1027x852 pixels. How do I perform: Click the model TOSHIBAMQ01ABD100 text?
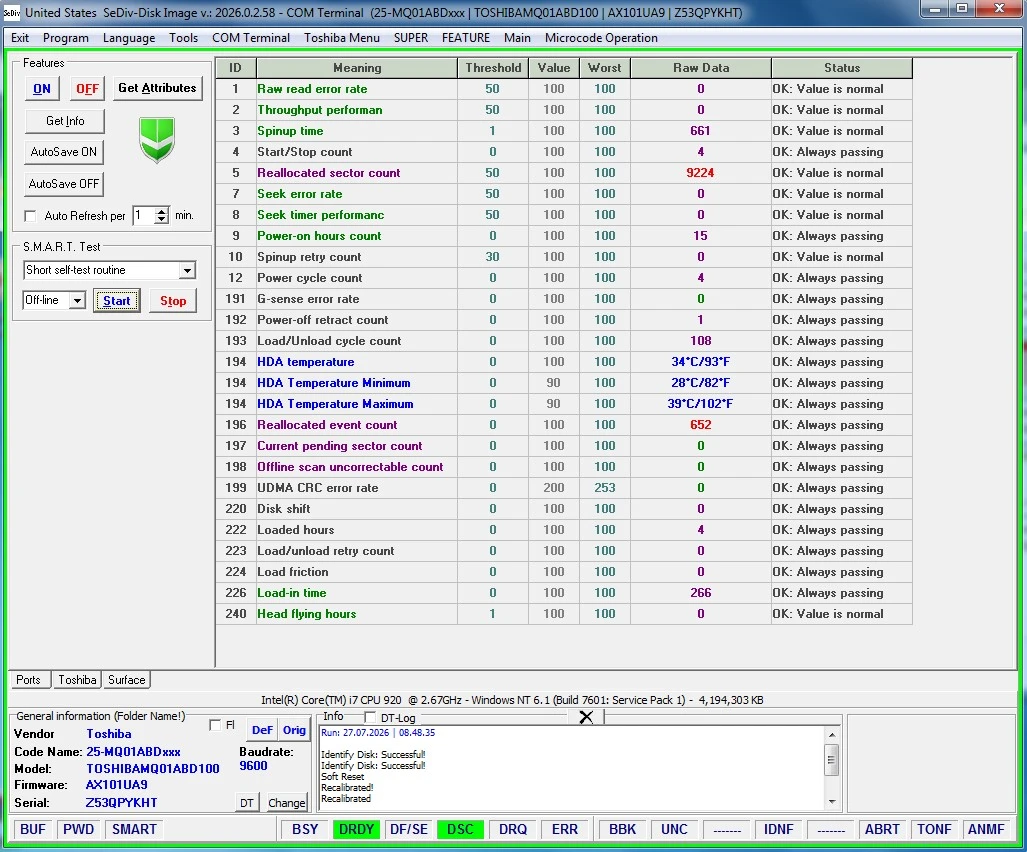click(153, 768)
